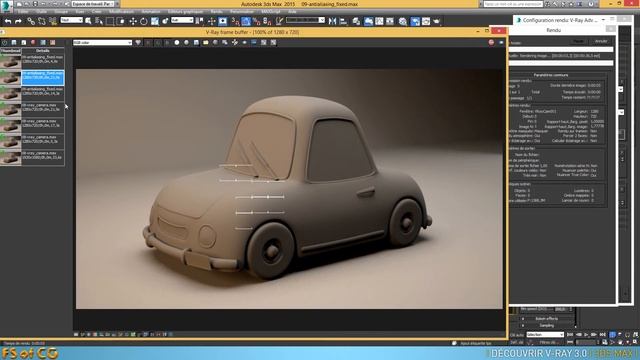640x360 pixels.
Task: Open the Espace de travail workspace dropdown
Action: (93, 4)
